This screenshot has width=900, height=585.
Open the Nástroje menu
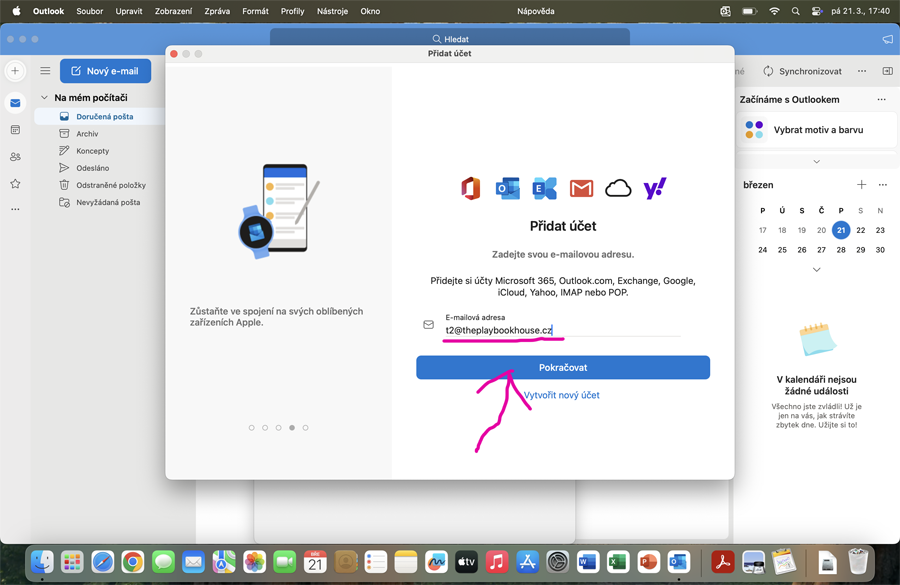point(332,11)
